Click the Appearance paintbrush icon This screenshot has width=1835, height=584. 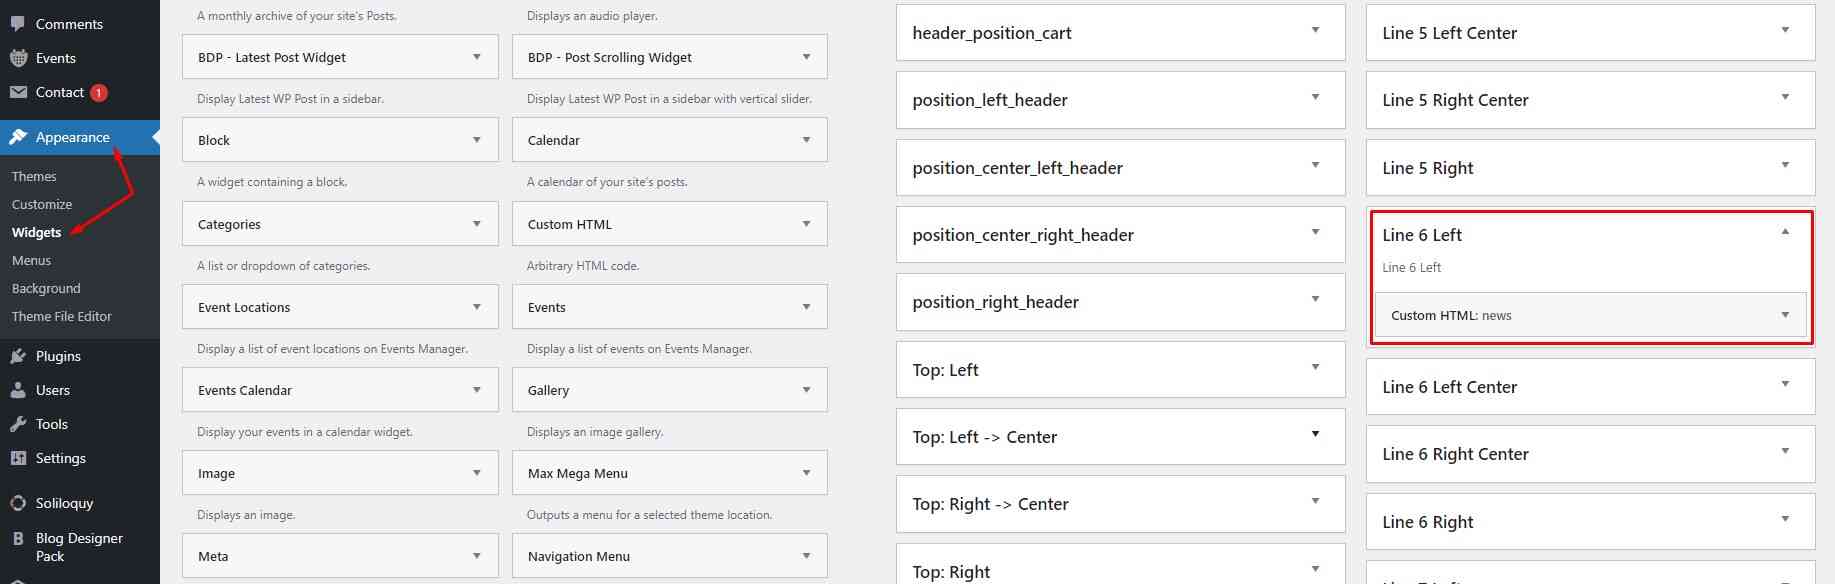(x=18, y=137)
